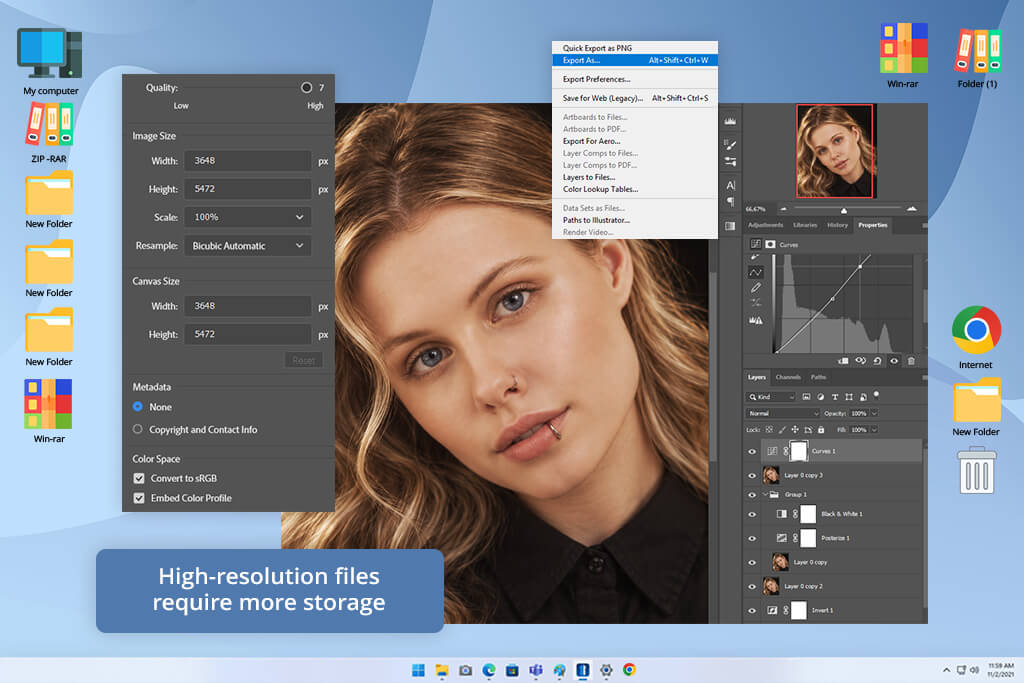The width and height of the screenshot is (1024, 683).
Task: Filter layers by smart objects icon
Action: pyautogui.click(x=863, y=396)
